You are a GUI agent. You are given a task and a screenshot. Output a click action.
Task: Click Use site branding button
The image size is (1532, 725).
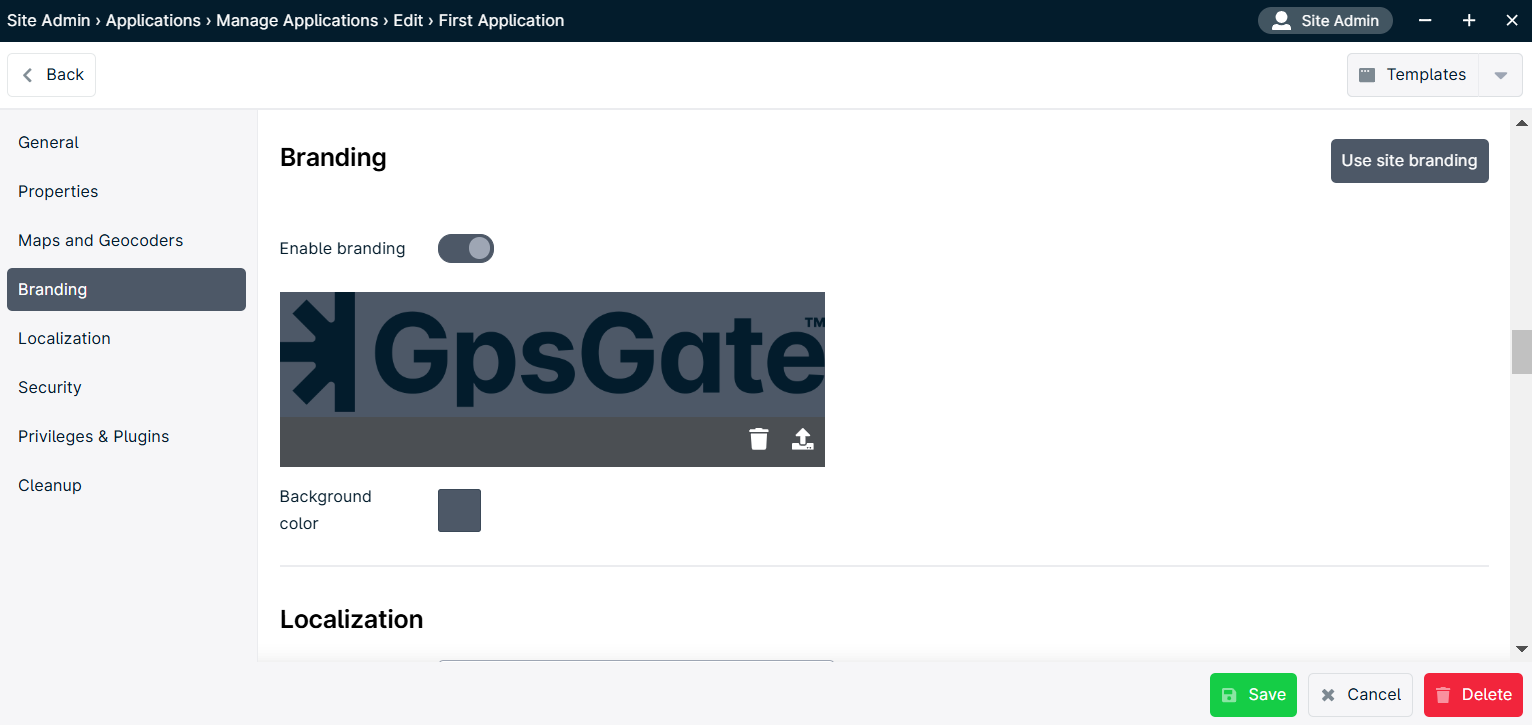1409,161
